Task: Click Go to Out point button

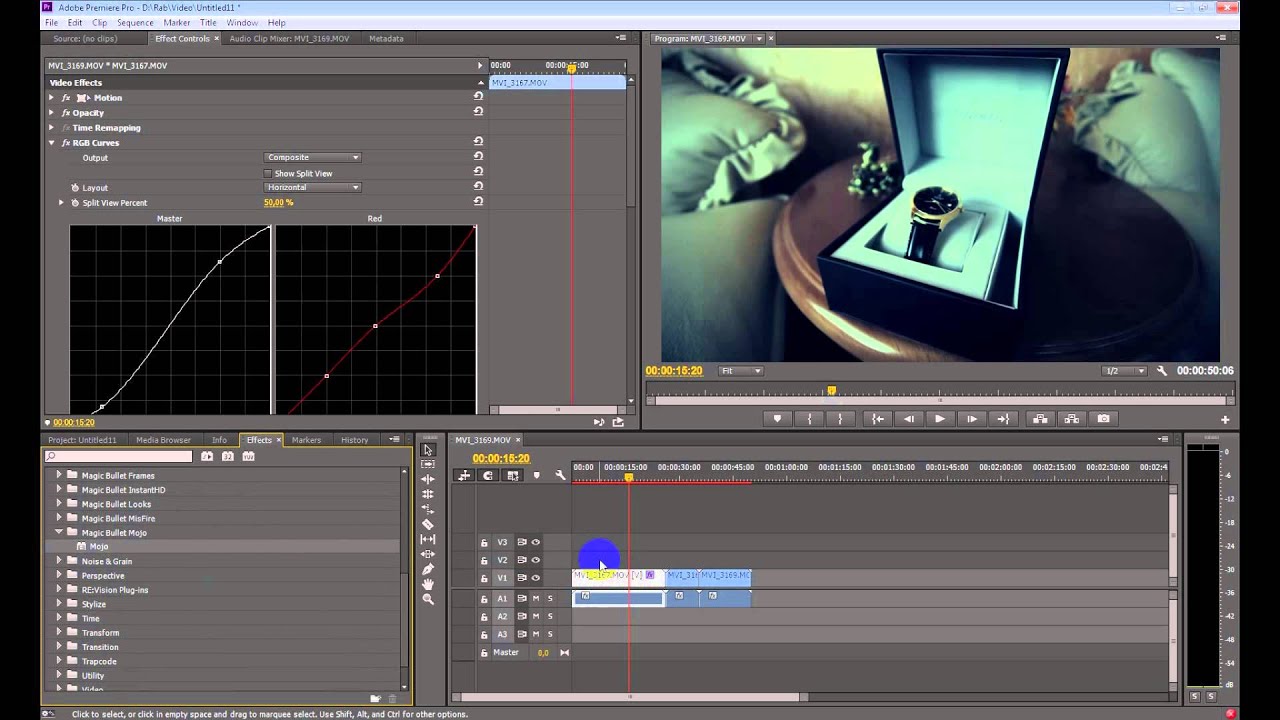Action: coord(1003,419)
